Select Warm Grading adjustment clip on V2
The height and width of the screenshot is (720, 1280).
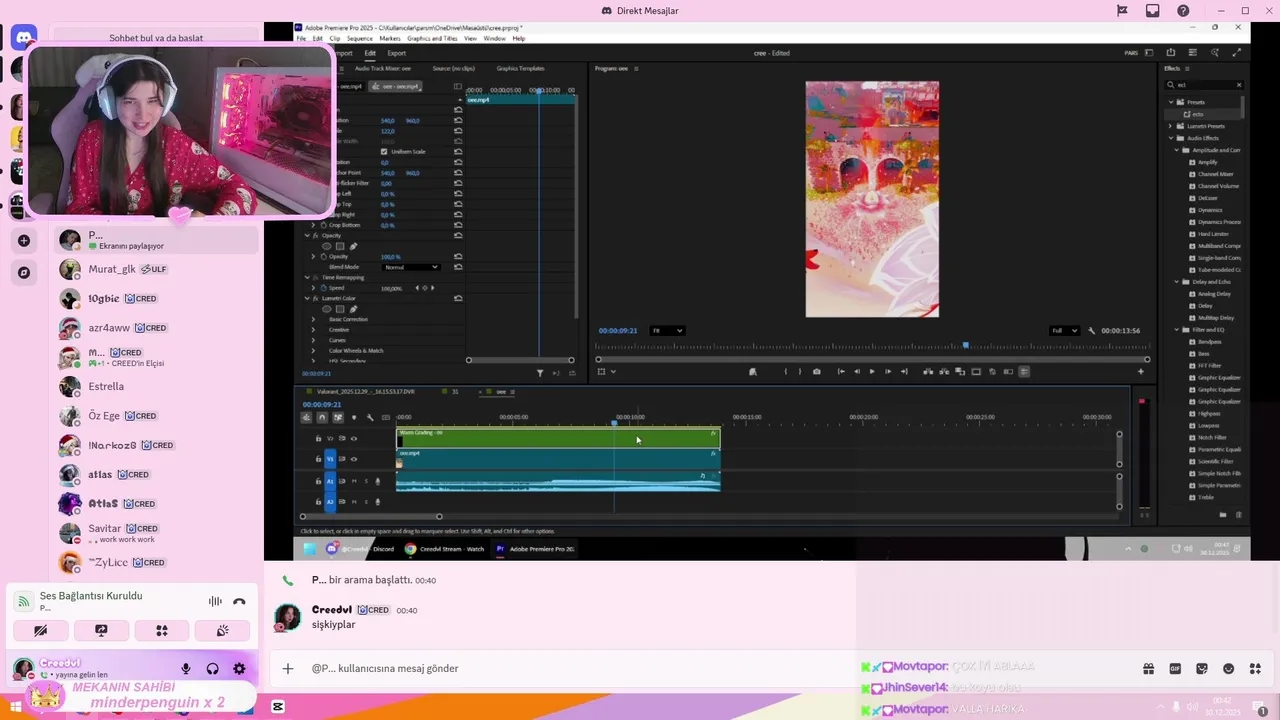coord(558,438)
